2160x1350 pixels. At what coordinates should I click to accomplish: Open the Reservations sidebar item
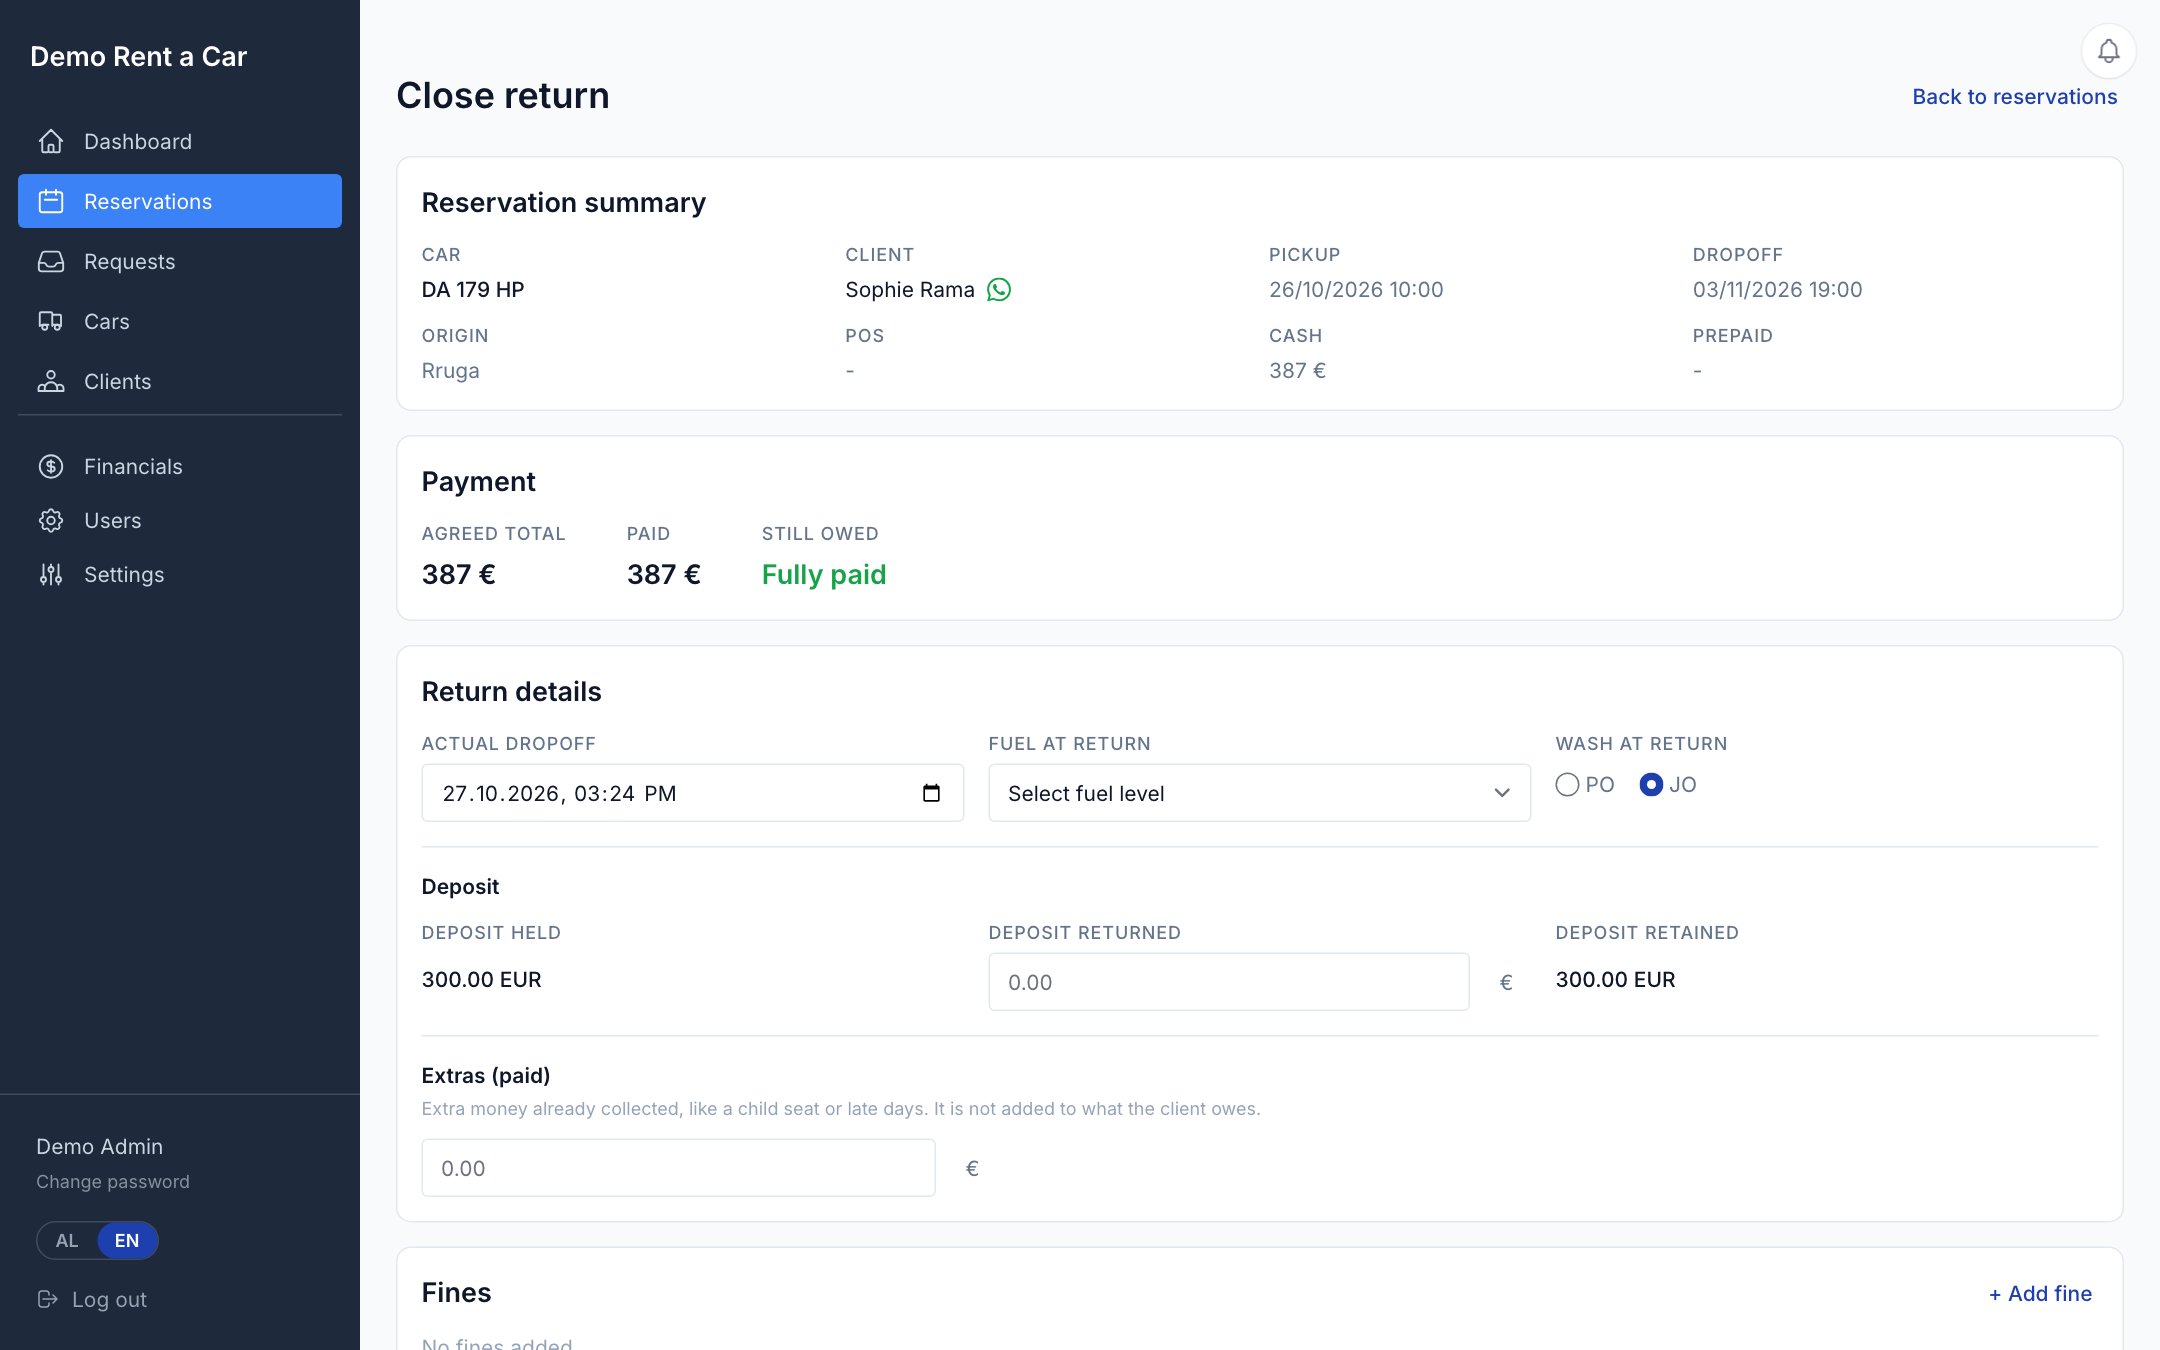(x=180, y=201)
